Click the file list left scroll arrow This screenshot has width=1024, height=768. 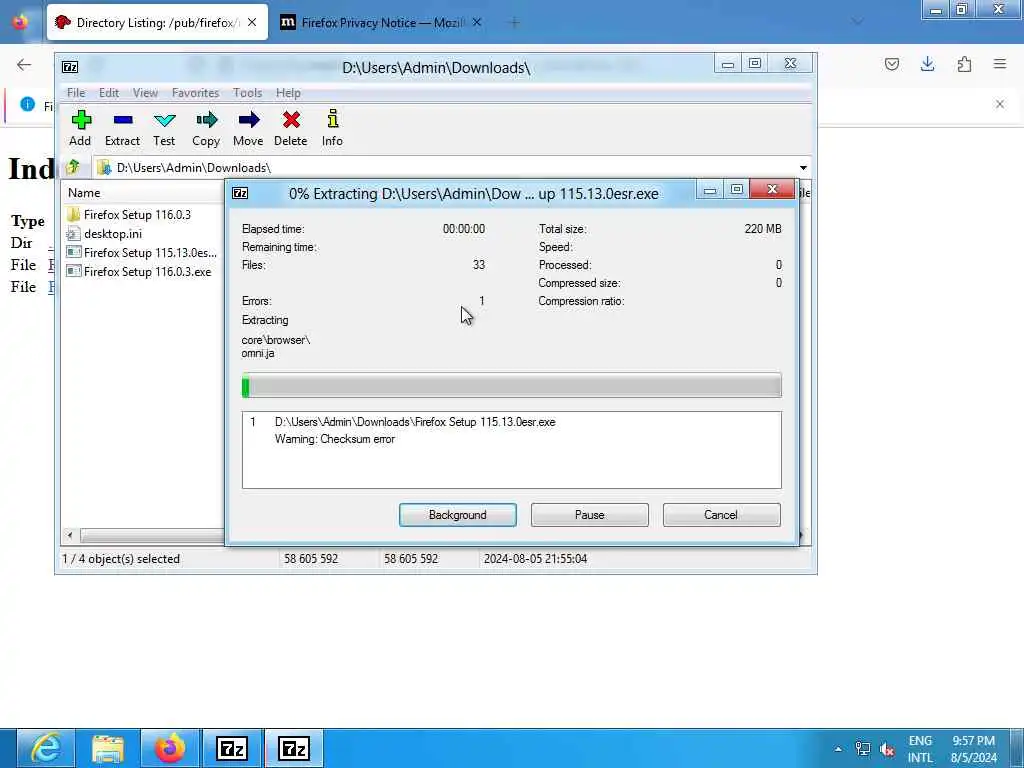[70, 536]
